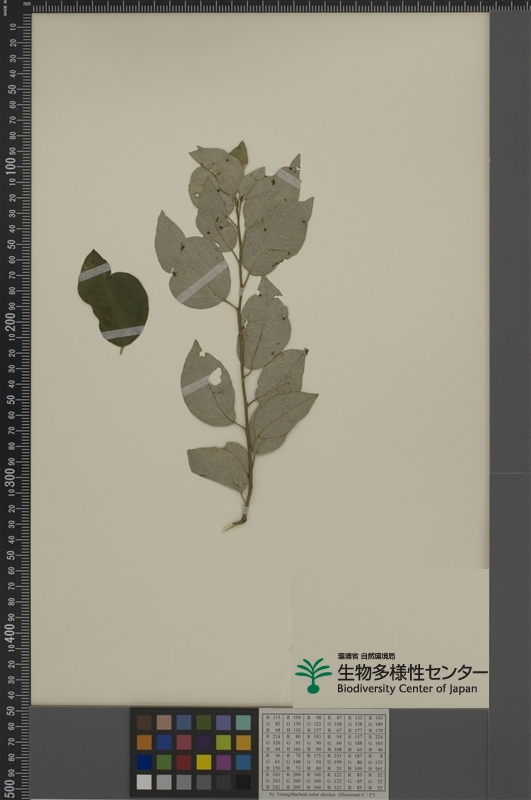Viewport: 531px width, 800px height.
Task: Click the yellow patch in the color checker
Action: pyautogui.click(x=204, y=762)
